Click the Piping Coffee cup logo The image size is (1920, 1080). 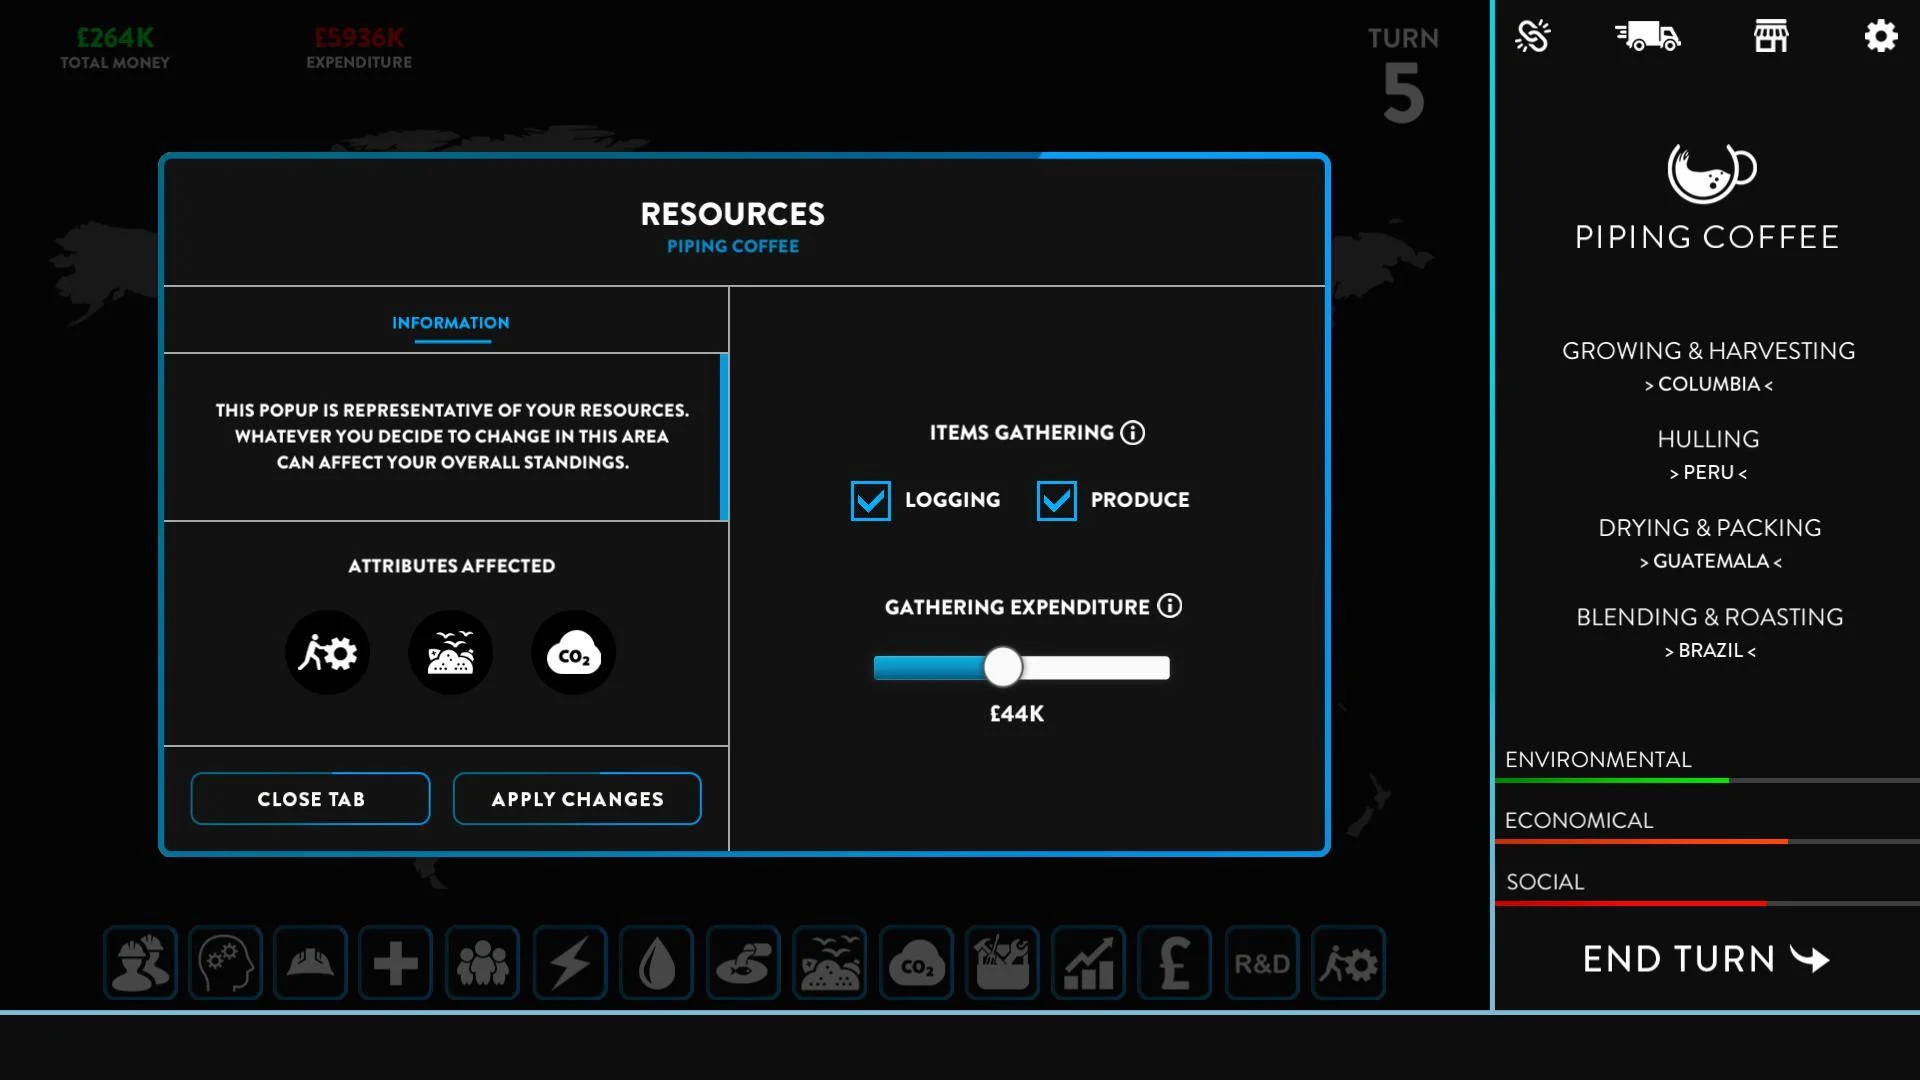coord(1710,172)
